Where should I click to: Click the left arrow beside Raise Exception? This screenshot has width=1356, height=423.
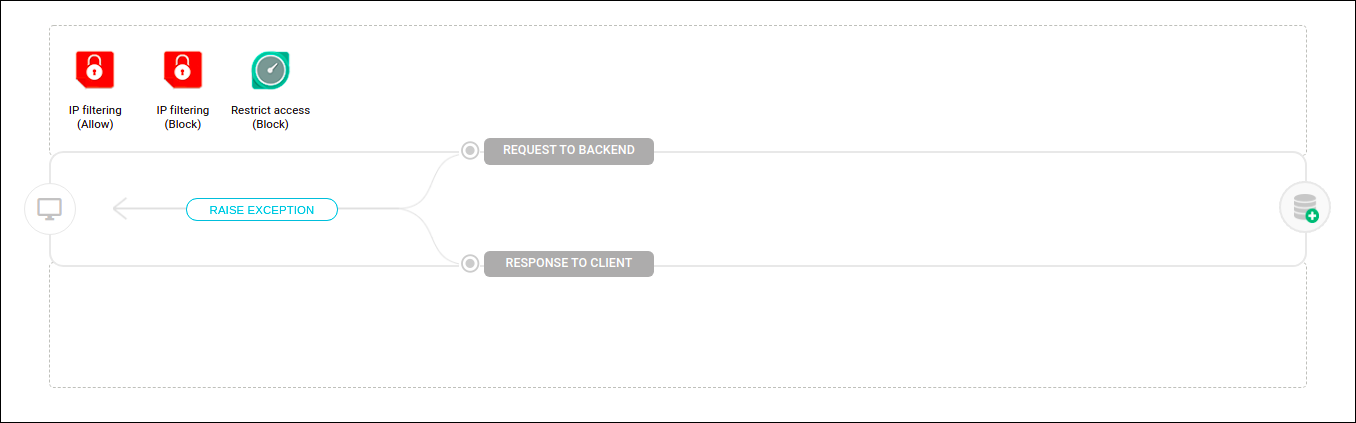coord(122,210)
